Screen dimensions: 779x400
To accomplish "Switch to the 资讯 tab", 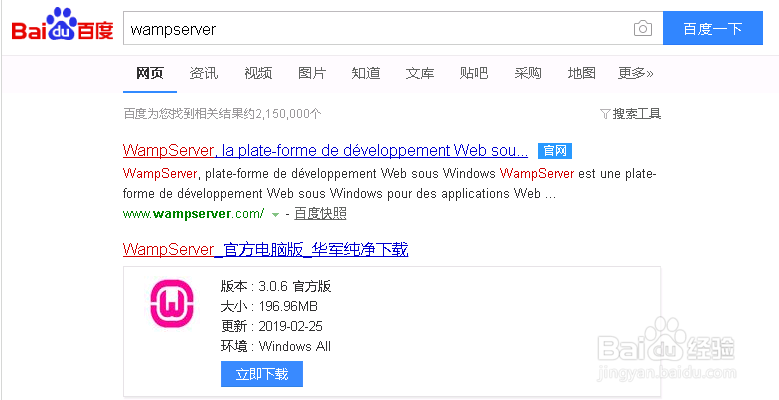I will point(204,73).
